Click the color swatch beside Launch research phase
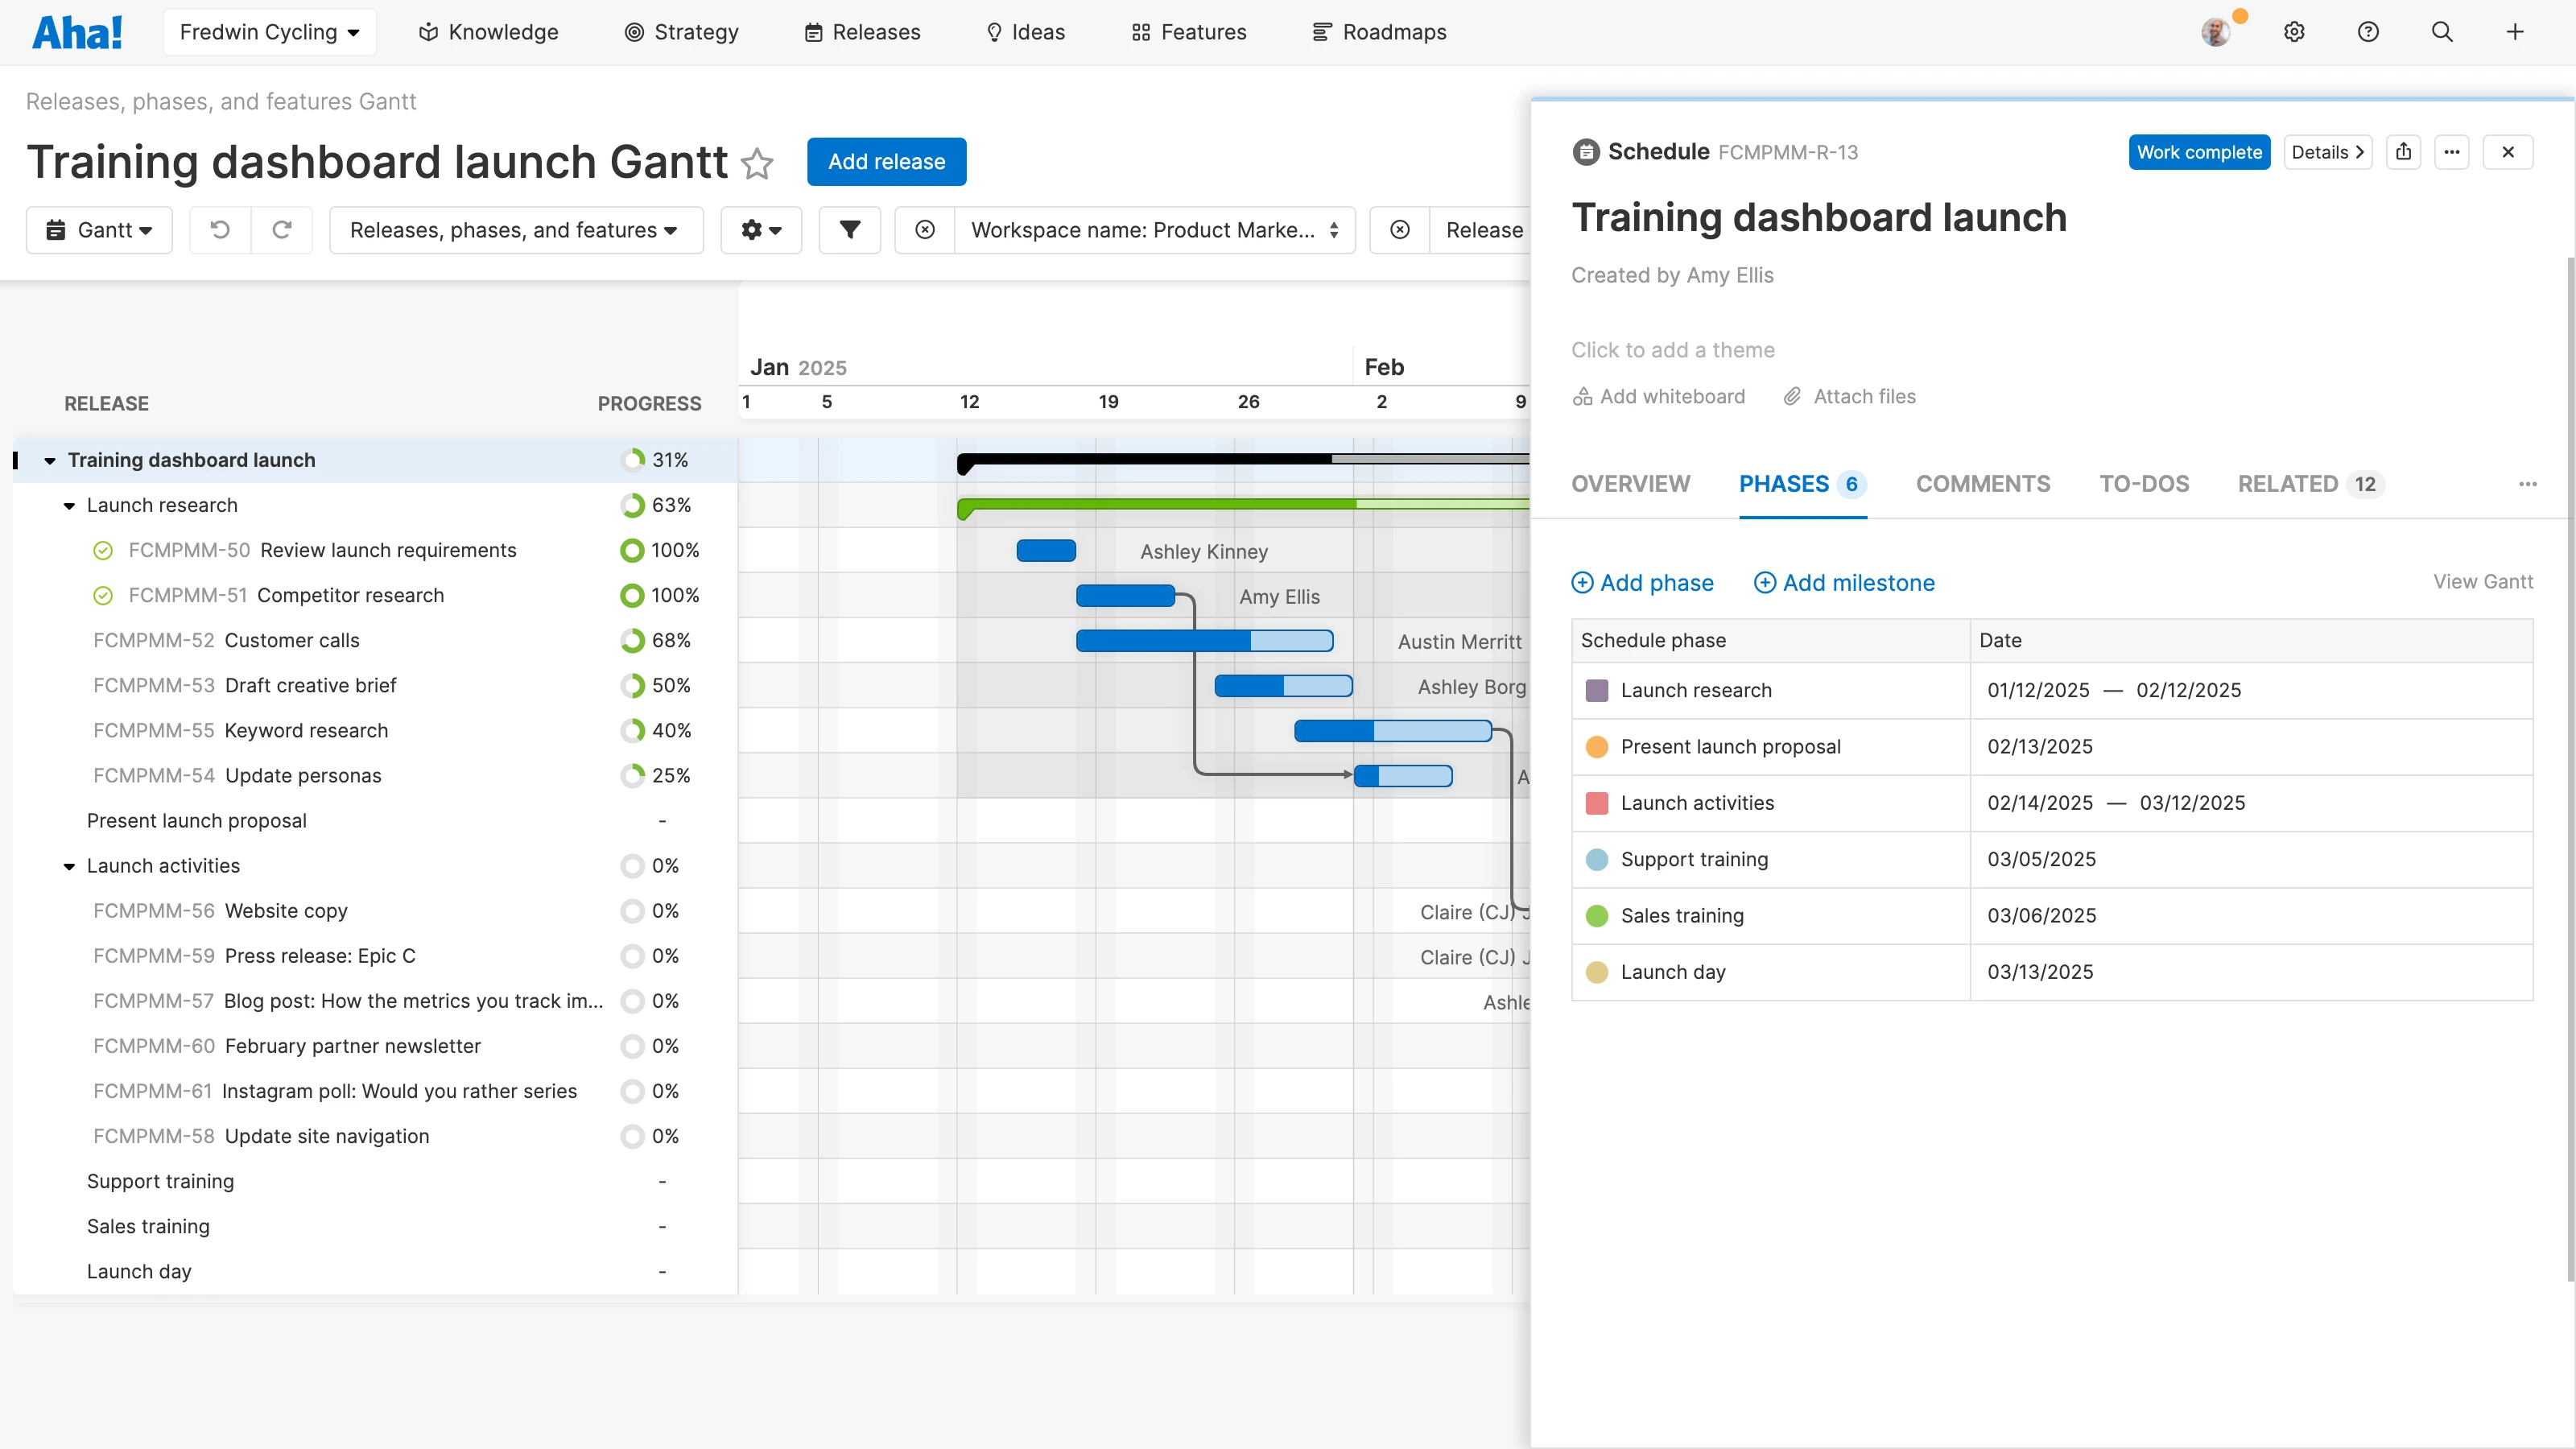2576x1449 pixels. tap(1597, 690)
